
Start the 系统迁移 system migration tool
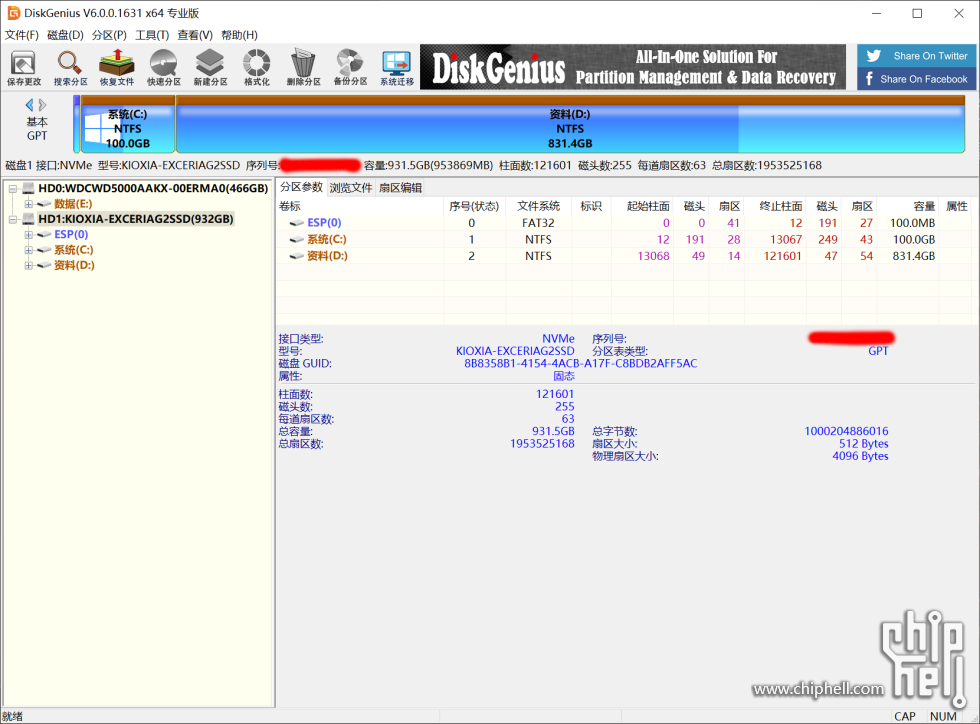point(396,68)
